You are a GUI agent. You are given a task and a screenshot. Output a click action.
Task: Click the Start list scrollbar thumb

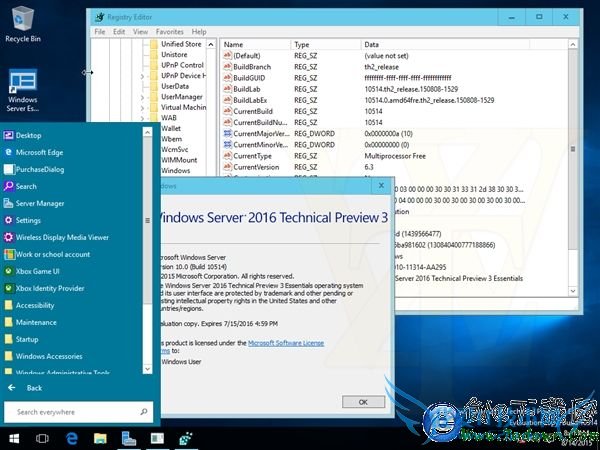(x=148, y=220)
